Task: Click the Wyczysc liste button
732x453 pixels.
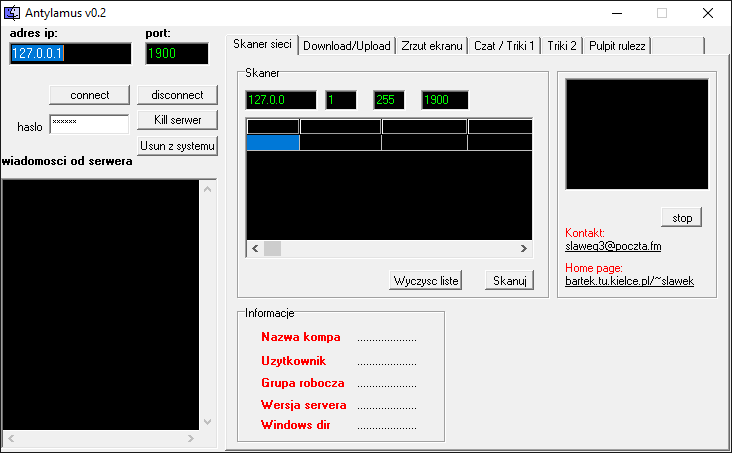Action: pyautogui.click(x=426, y=281)
